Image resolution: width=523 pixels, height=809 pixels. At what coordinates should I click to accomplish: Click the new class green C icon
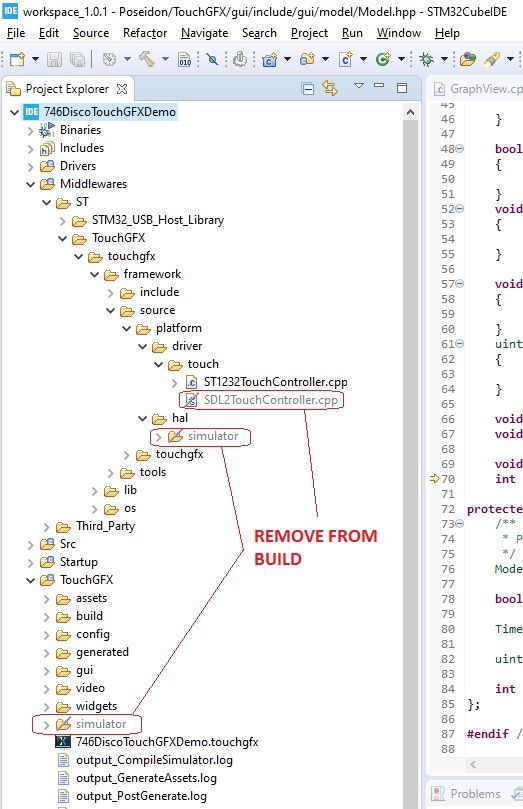click(383, 60)
